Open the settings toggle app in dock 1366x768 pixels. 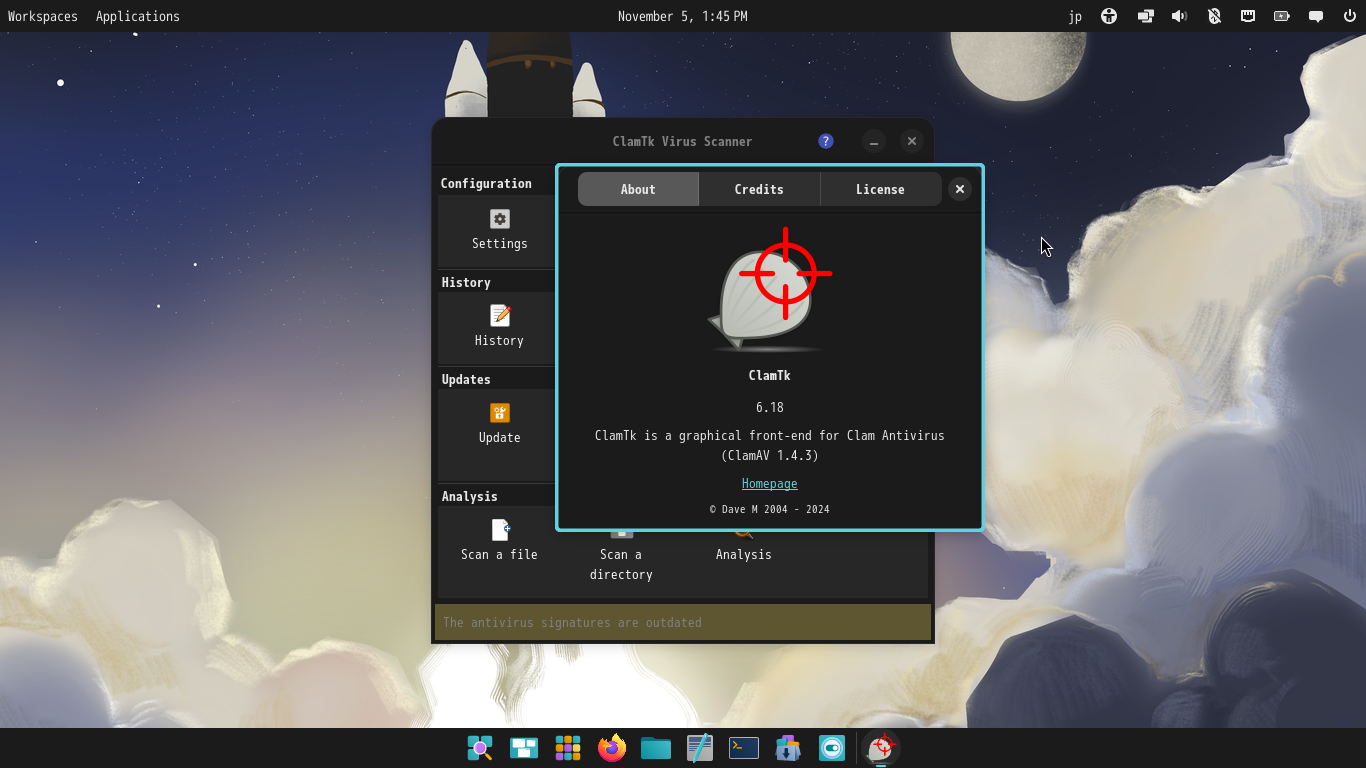[x=832, y=748]
